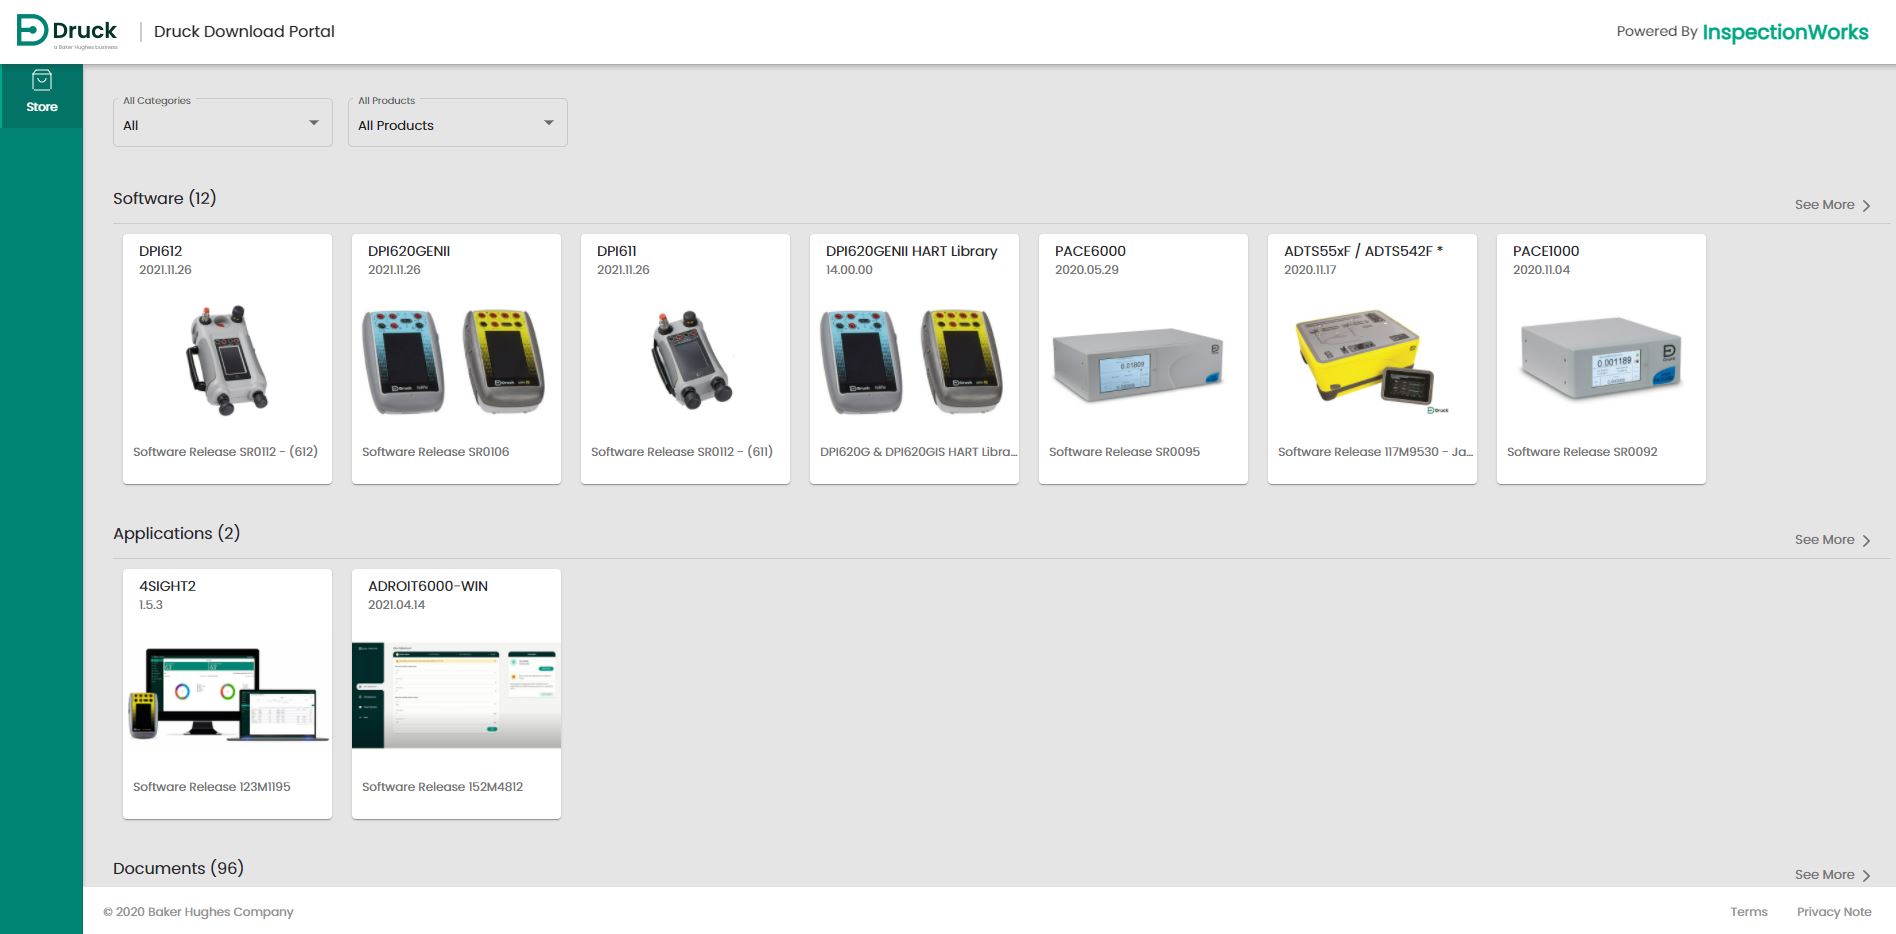Viewport: 1896px width, 934px height.
Task: Click the Druck logo in header
Action: click(67, 31)
